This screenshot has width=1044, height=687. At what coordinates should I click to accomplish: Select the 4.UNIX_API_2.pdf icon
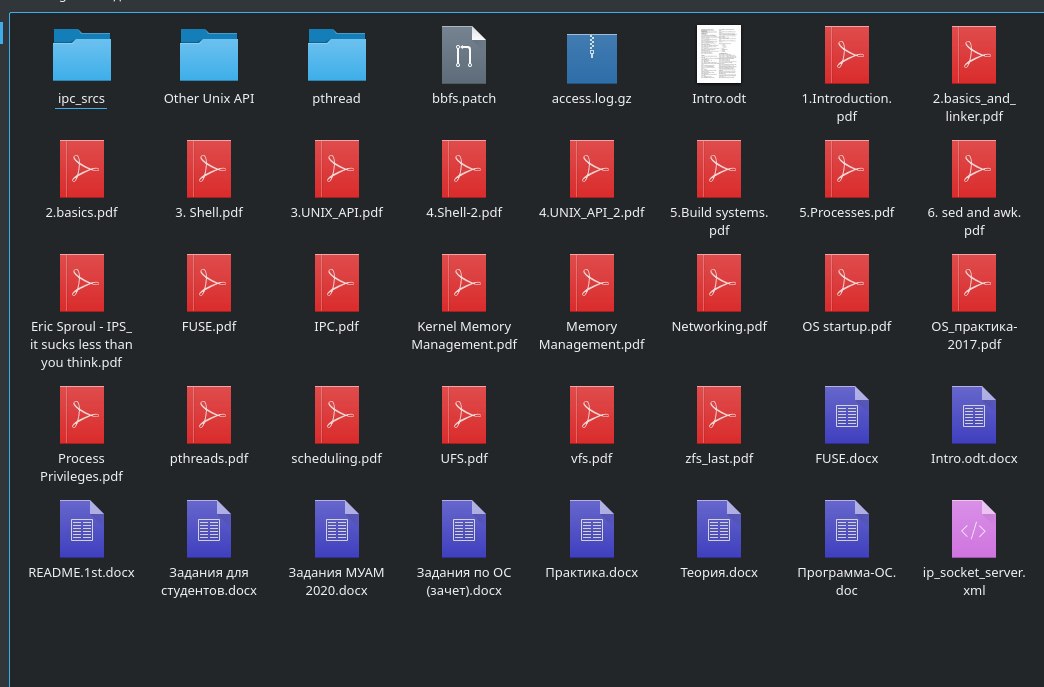click(591, 169)
